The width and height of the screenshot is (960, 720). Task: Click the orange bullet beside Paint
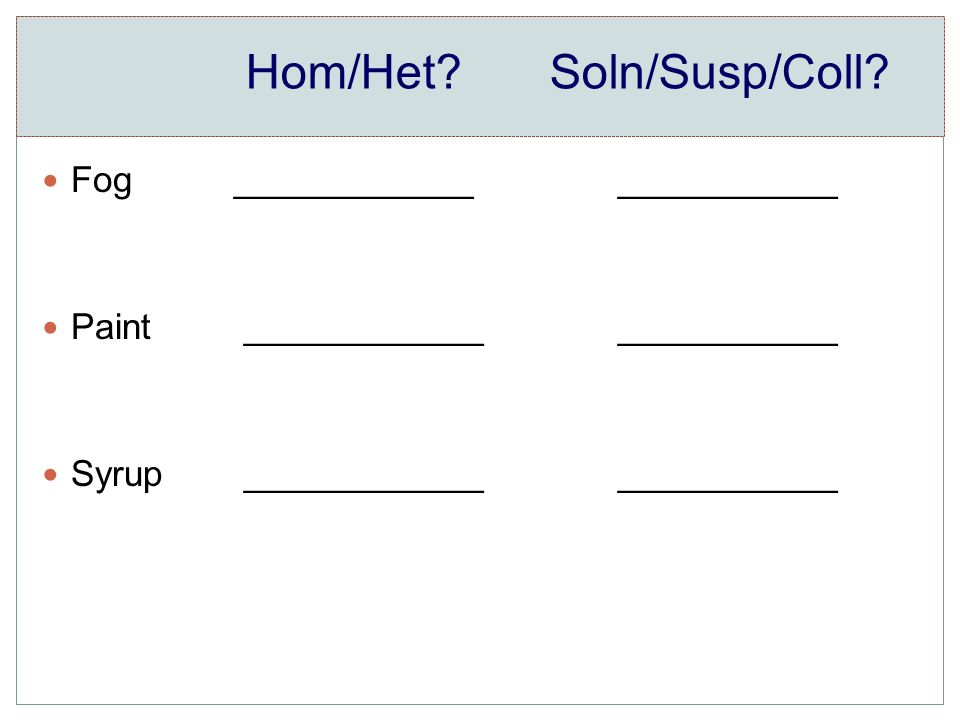50,328
